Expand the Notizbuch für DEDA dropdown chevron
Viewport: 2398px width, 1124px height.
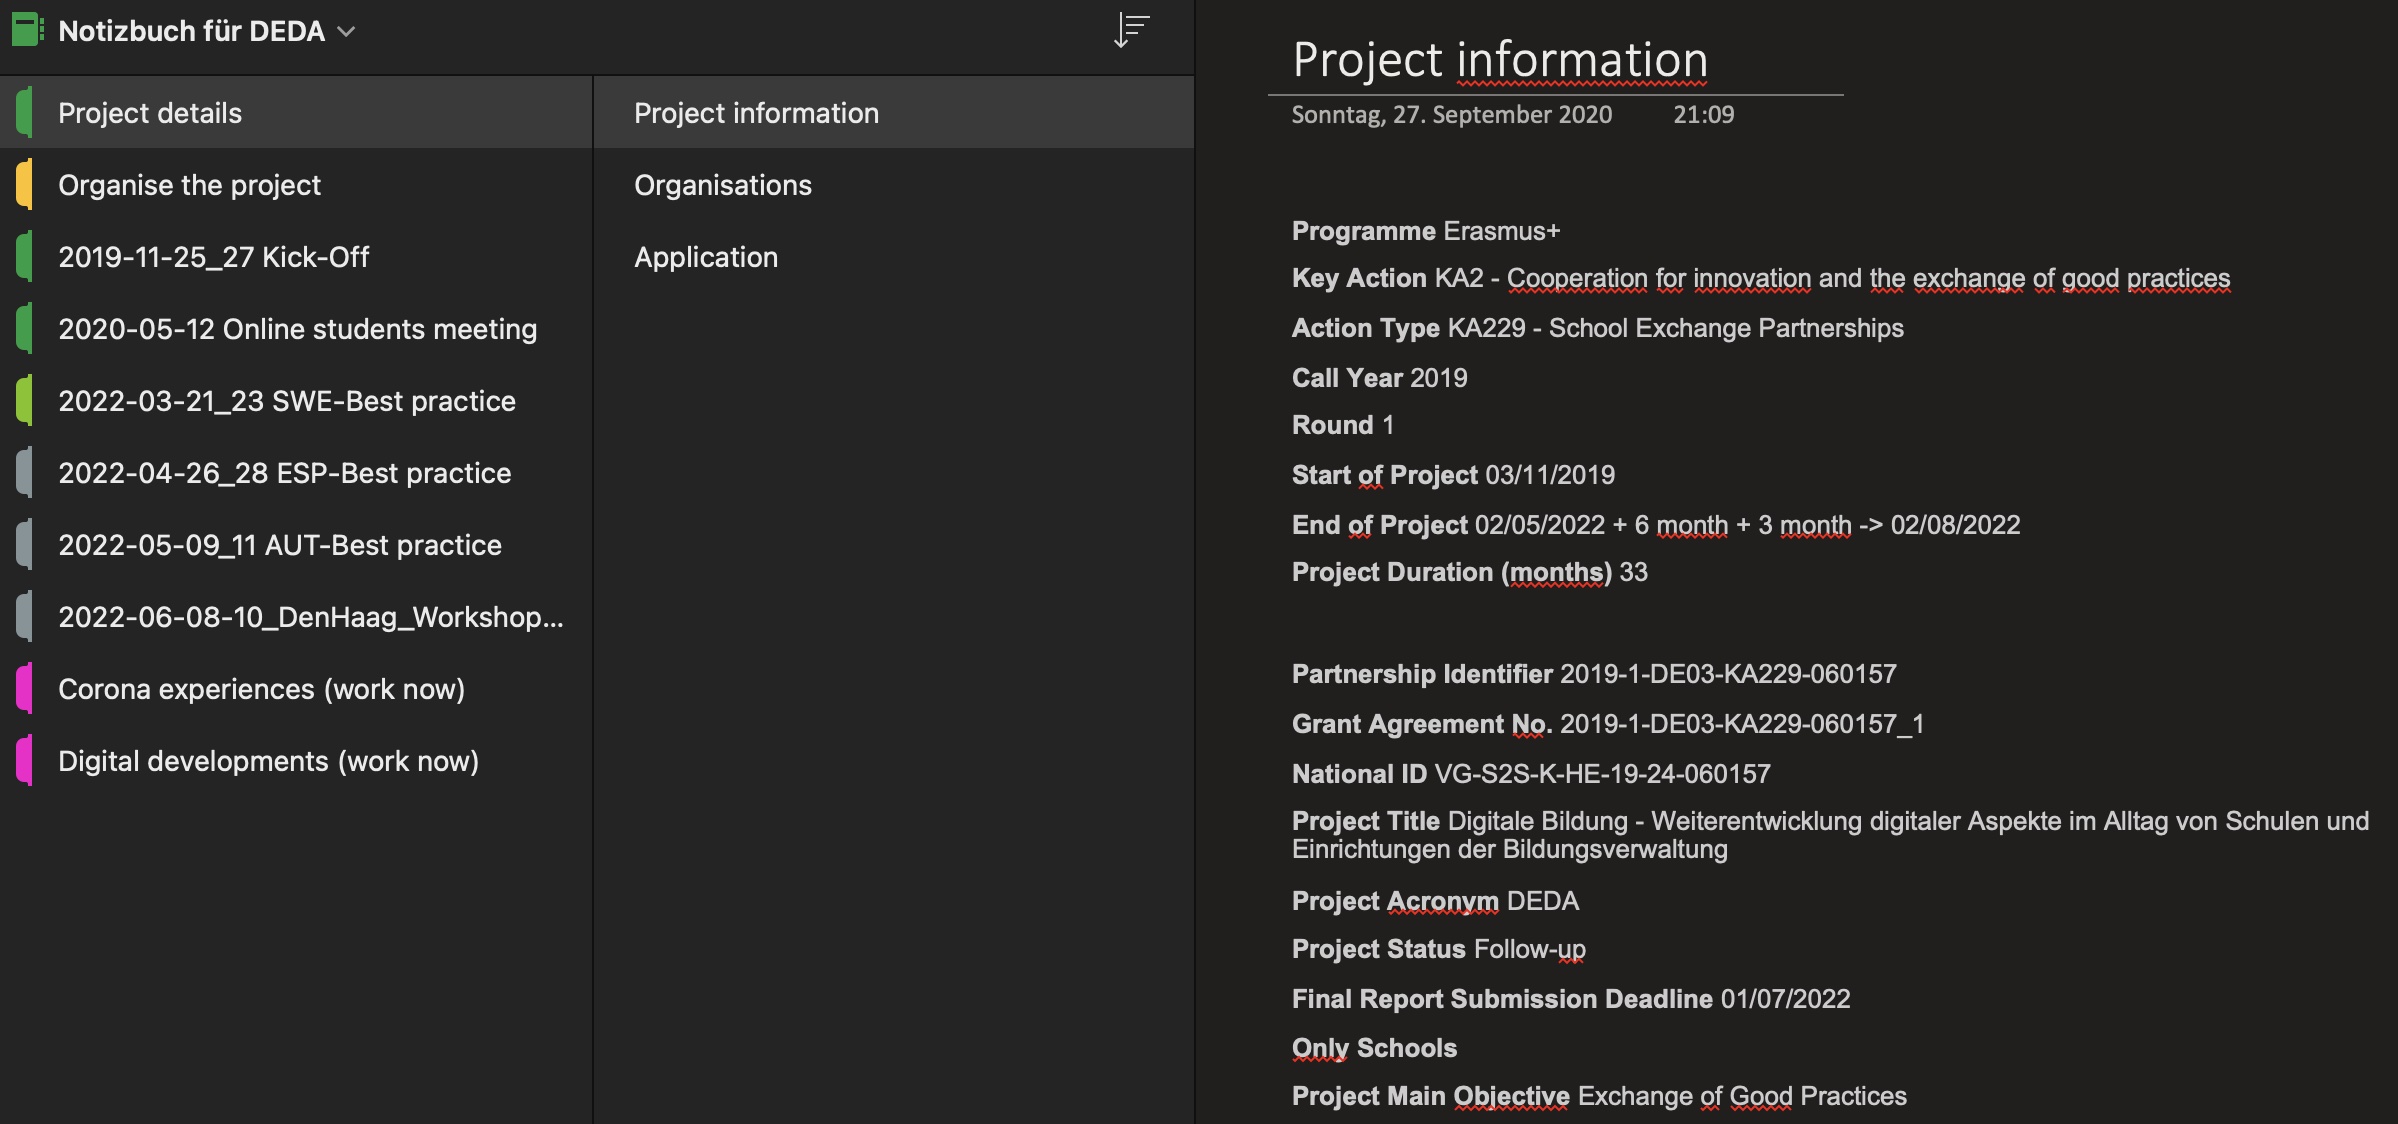(347, 31)
